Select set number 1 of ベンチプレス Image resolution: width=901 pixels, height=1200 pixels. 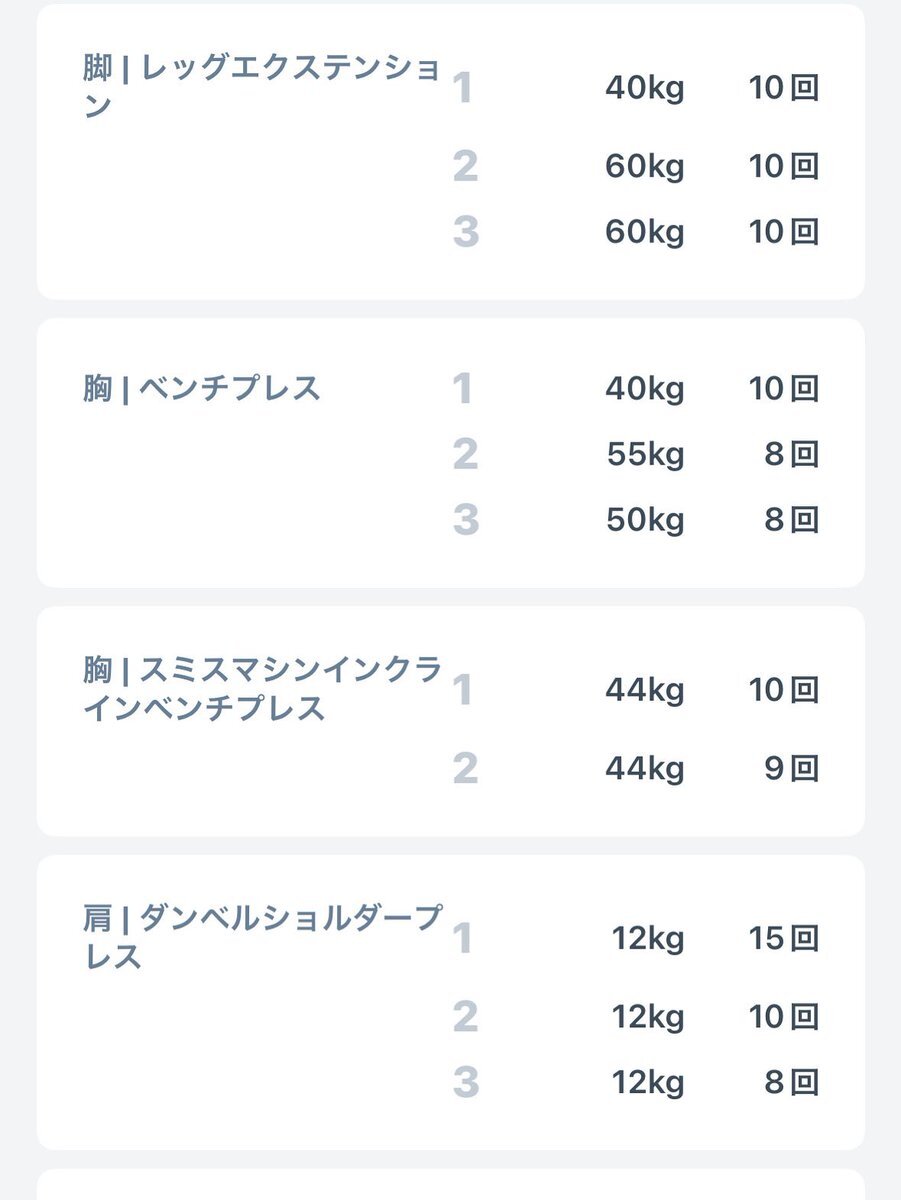pyautogui.click(x=462, y=388)
